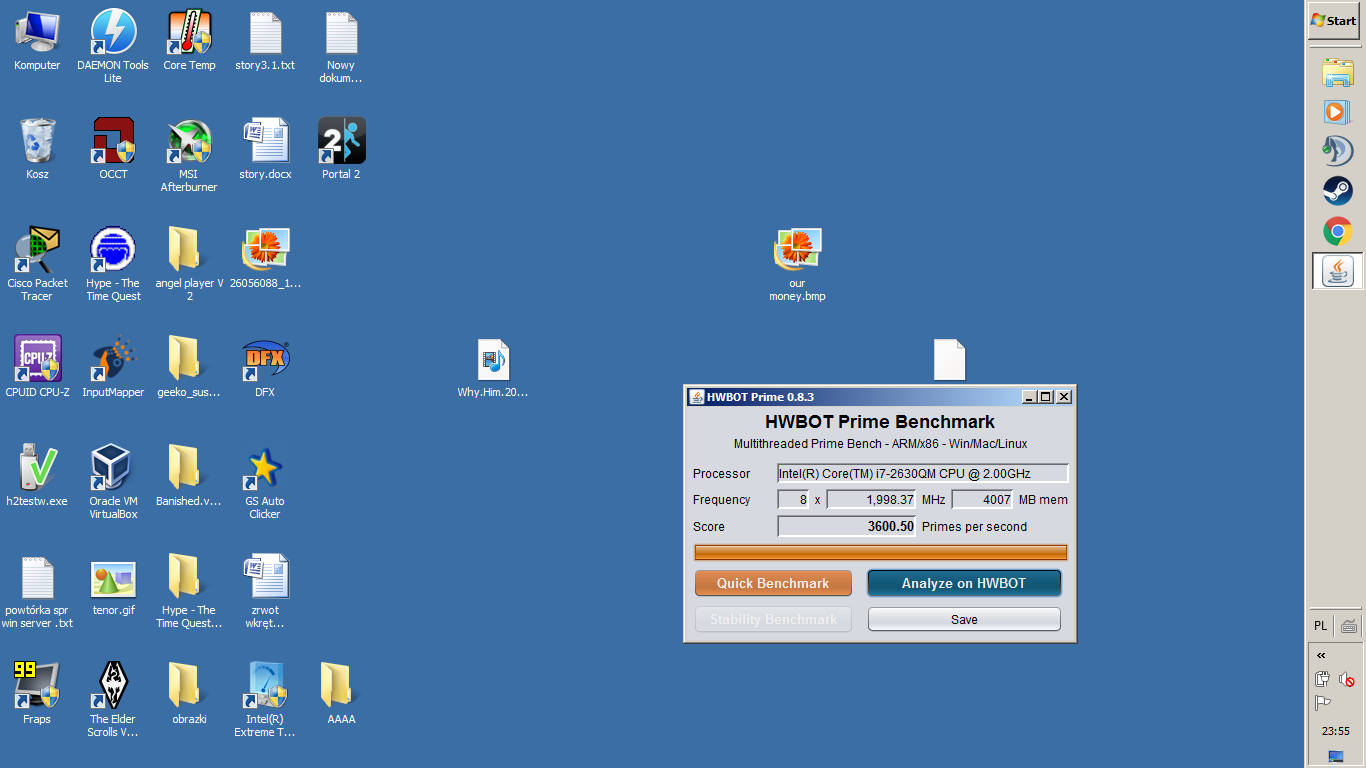Select the zrwot wkręt... document
The image size is (1366, 768).
[x=265, y=591]
